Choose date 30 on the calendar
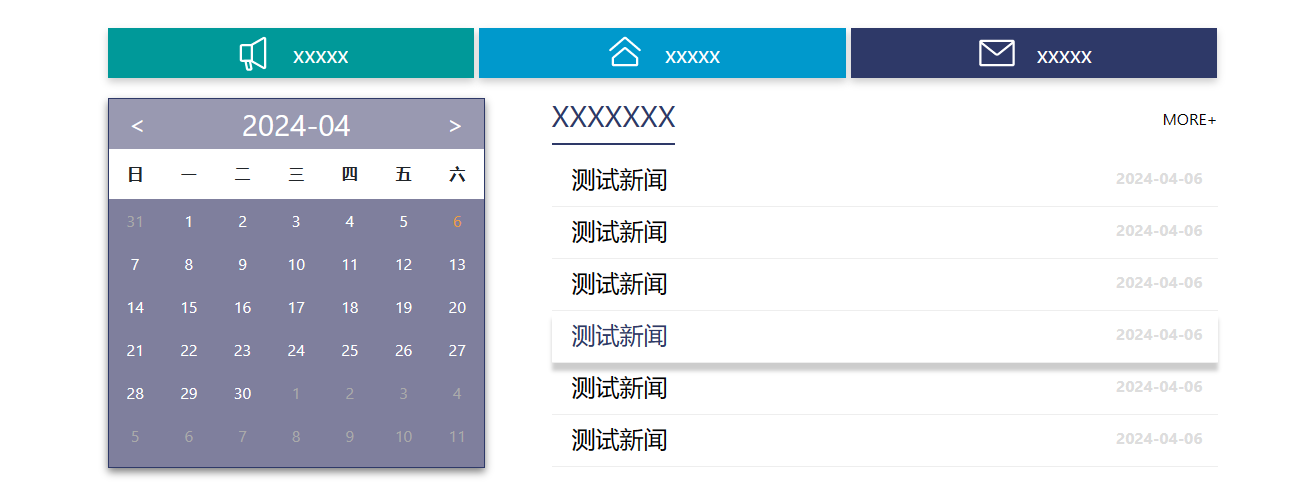 tap(242, 394)
